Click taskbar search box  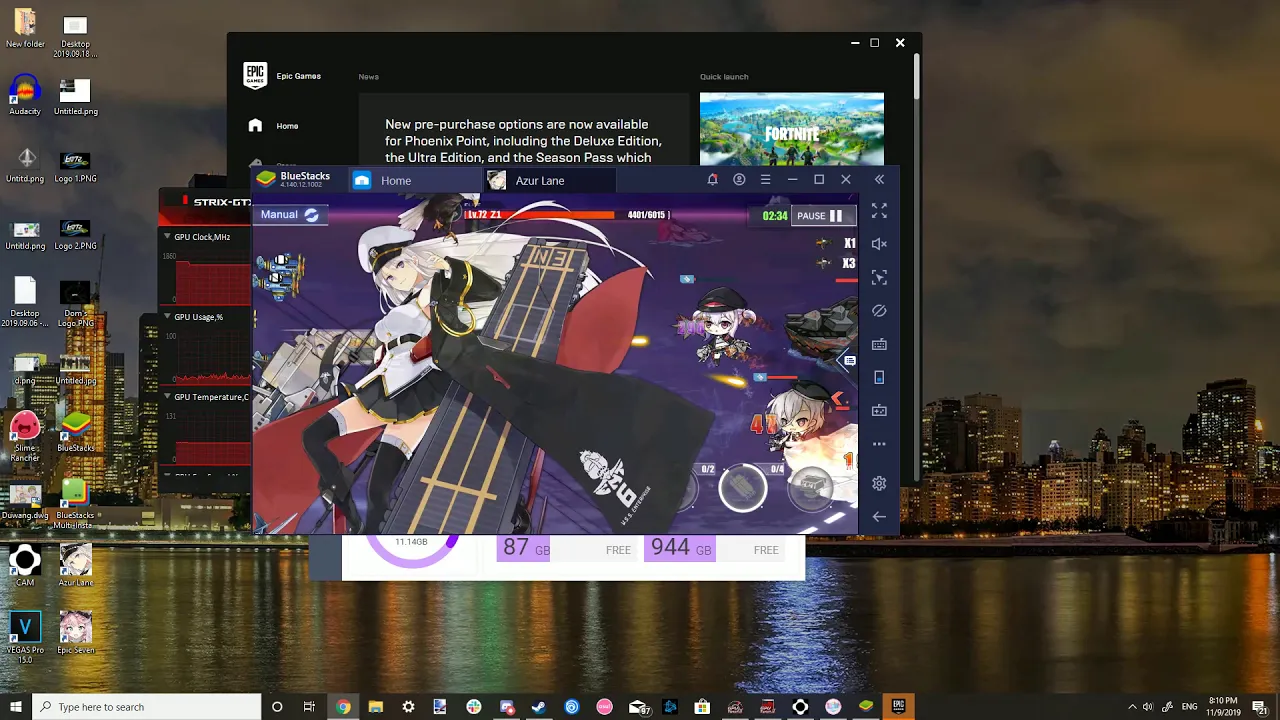click(147, 706)
